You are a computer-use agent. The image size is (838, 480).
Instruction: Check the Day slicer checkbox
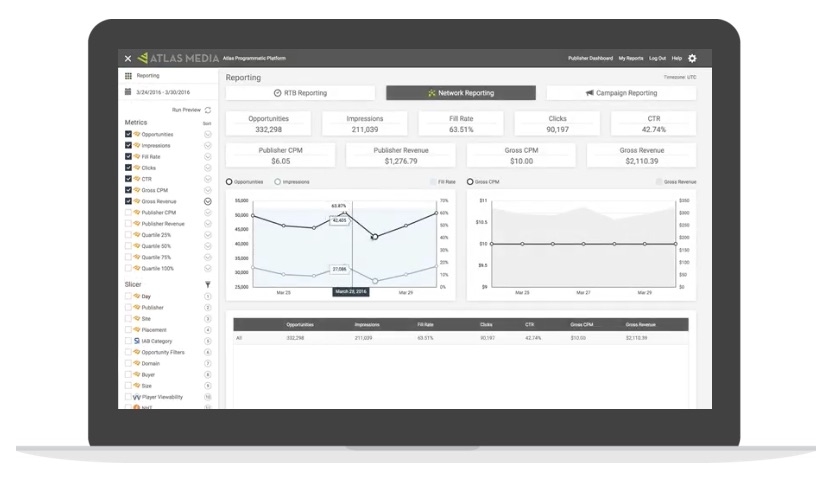point(128,296)
